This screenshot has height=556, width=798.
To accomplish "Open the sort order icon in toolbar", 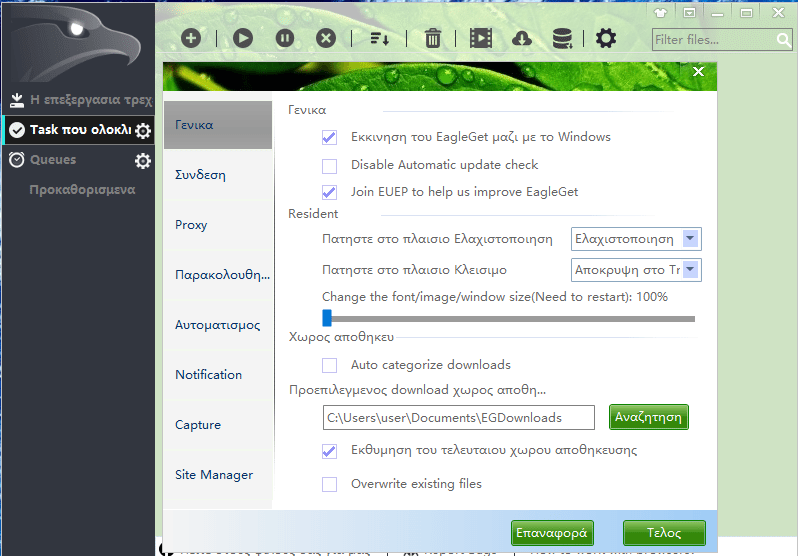I will [380, 38].
